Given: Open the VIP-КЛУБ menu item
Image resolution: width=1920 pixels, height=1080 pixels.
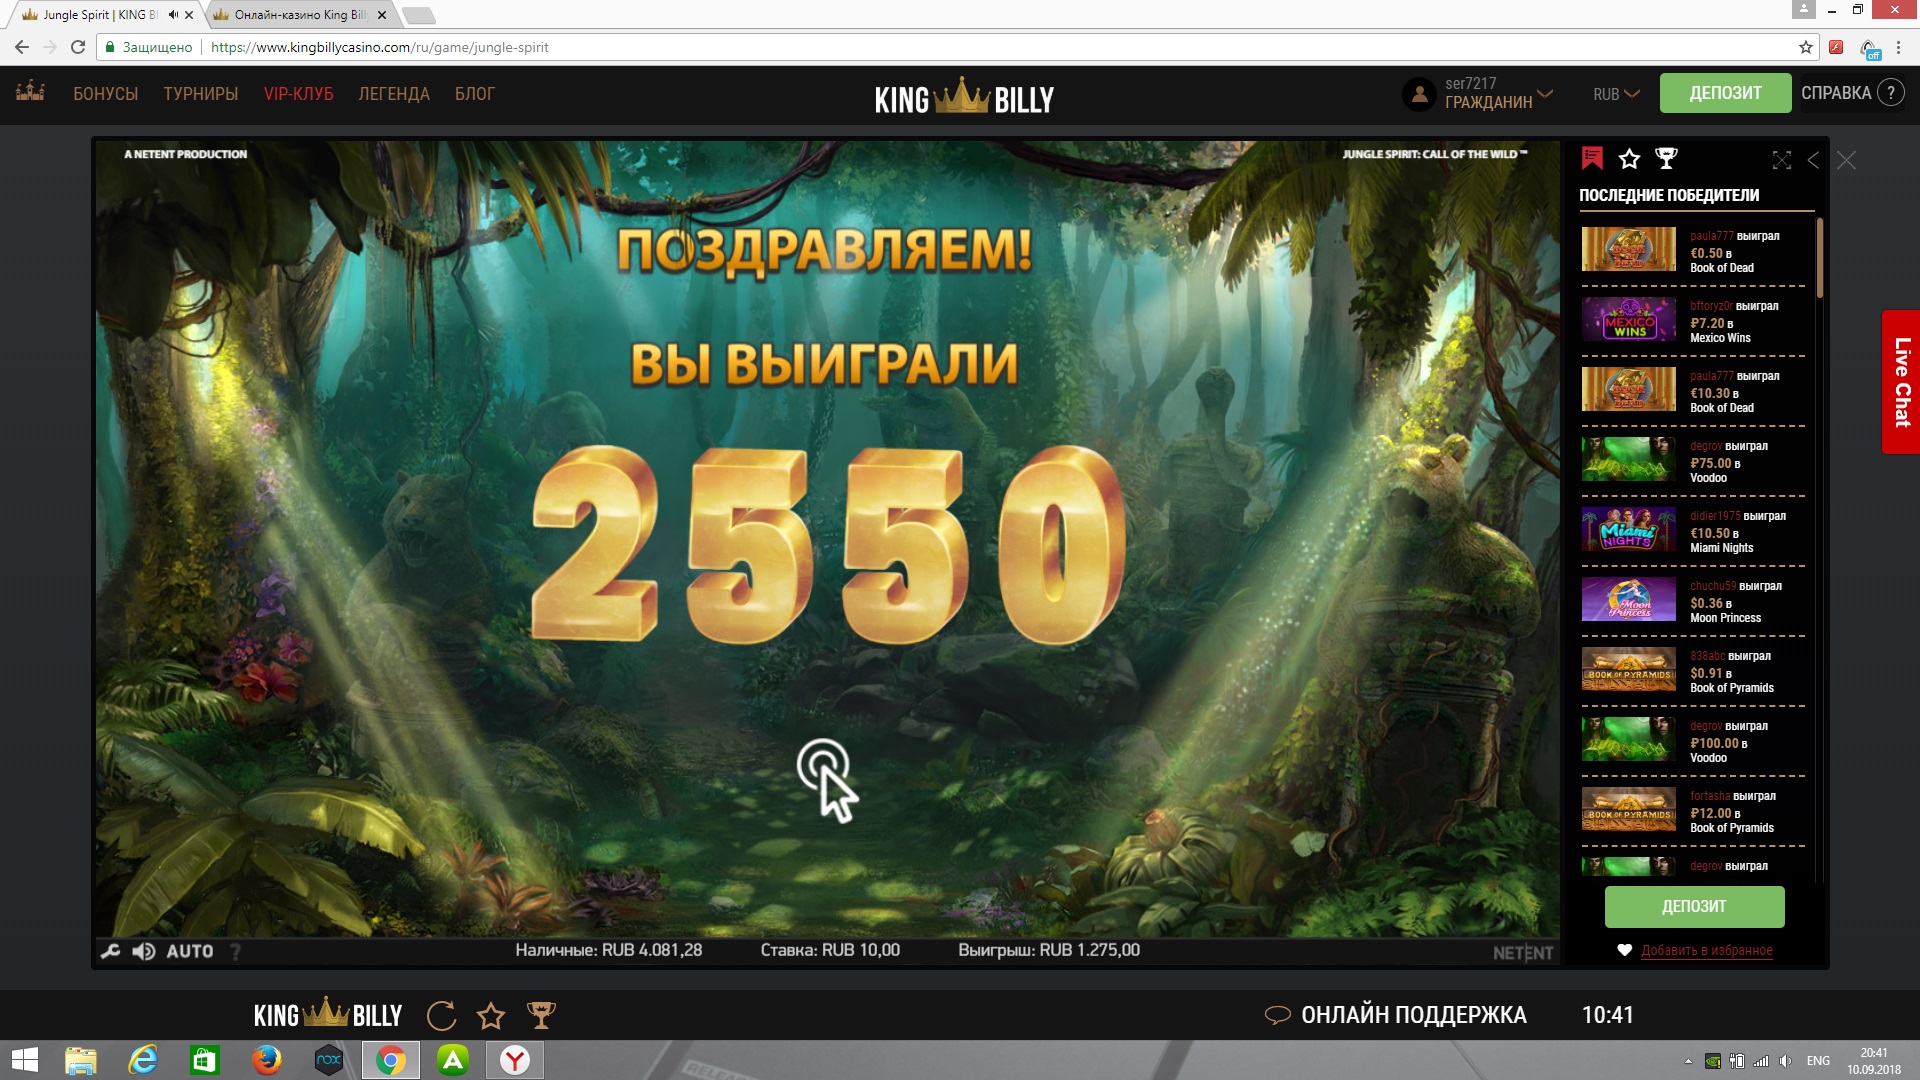Looking at the screenshot, I should point(298,94).
